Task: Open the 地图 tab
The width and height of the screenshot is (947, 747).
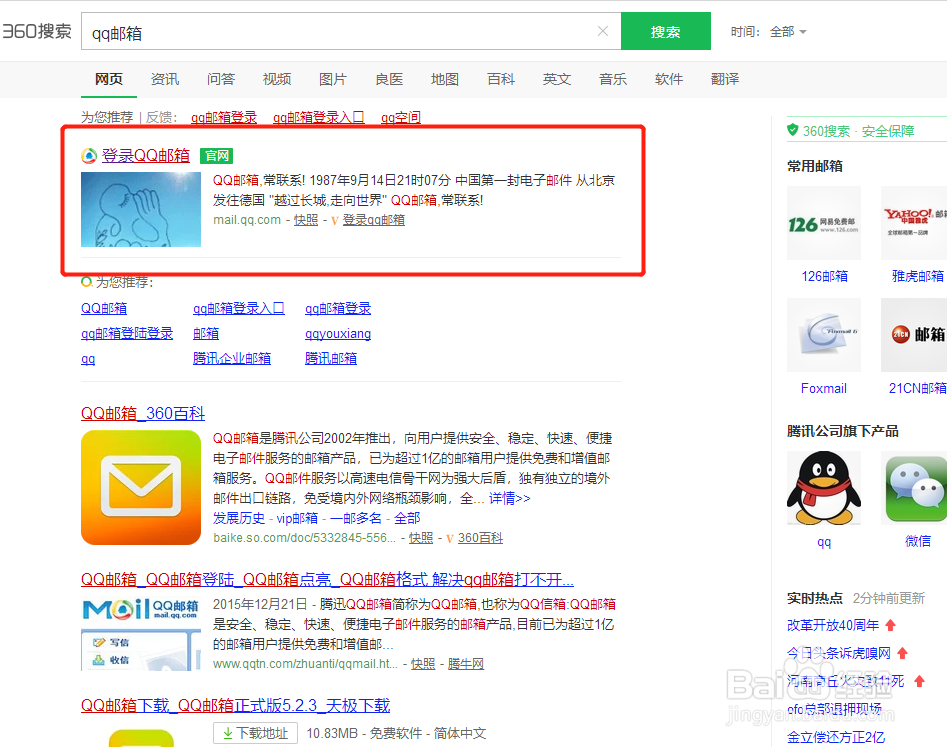Action: (x=445, y=79)
